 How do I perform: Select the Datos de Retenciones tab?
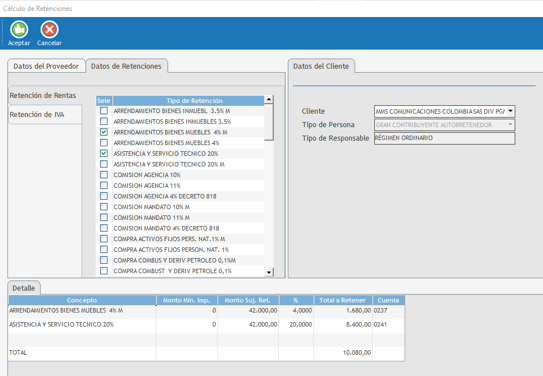(126, 66)
